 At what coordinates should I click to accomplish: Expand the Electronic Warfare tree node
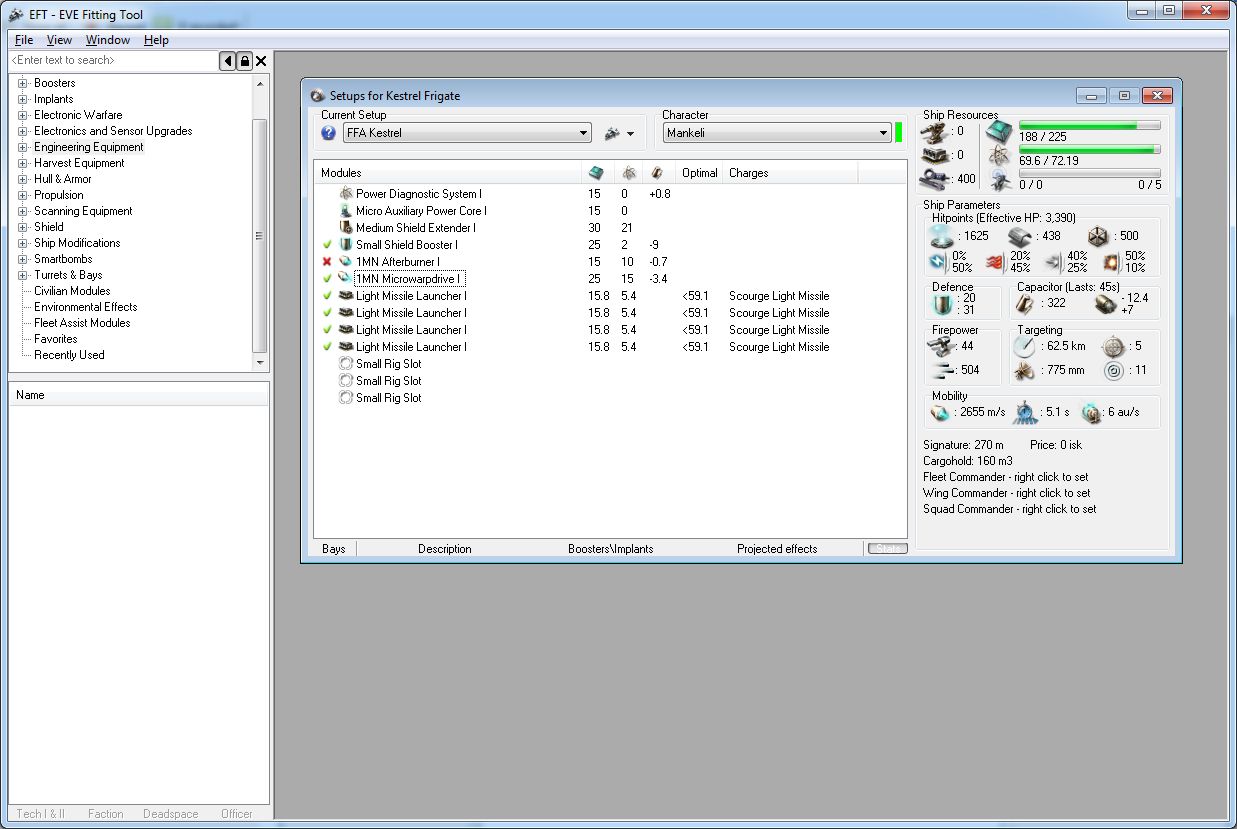[x=22, y=115]
